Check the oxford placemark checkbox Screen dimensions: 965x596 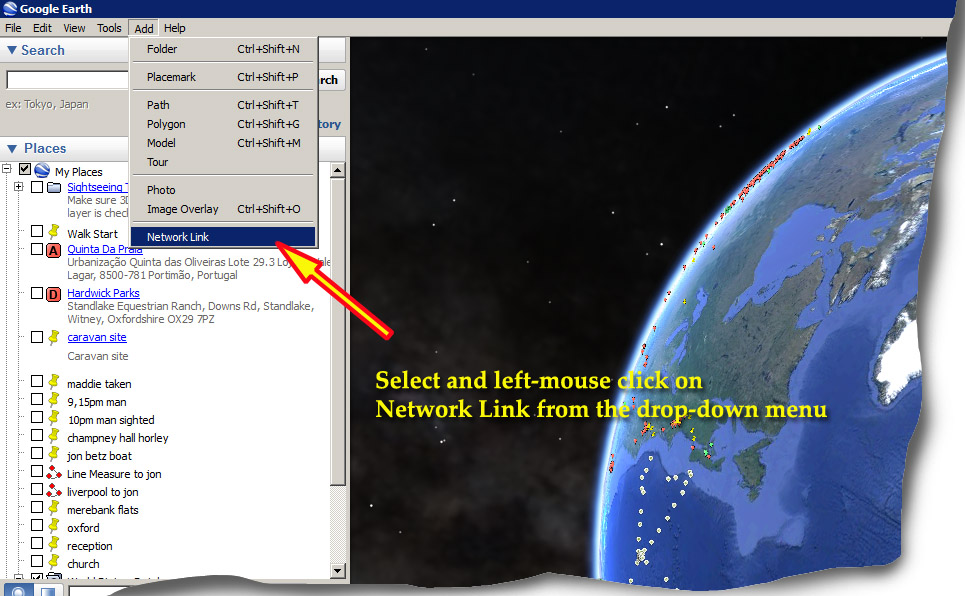(37, 525)
